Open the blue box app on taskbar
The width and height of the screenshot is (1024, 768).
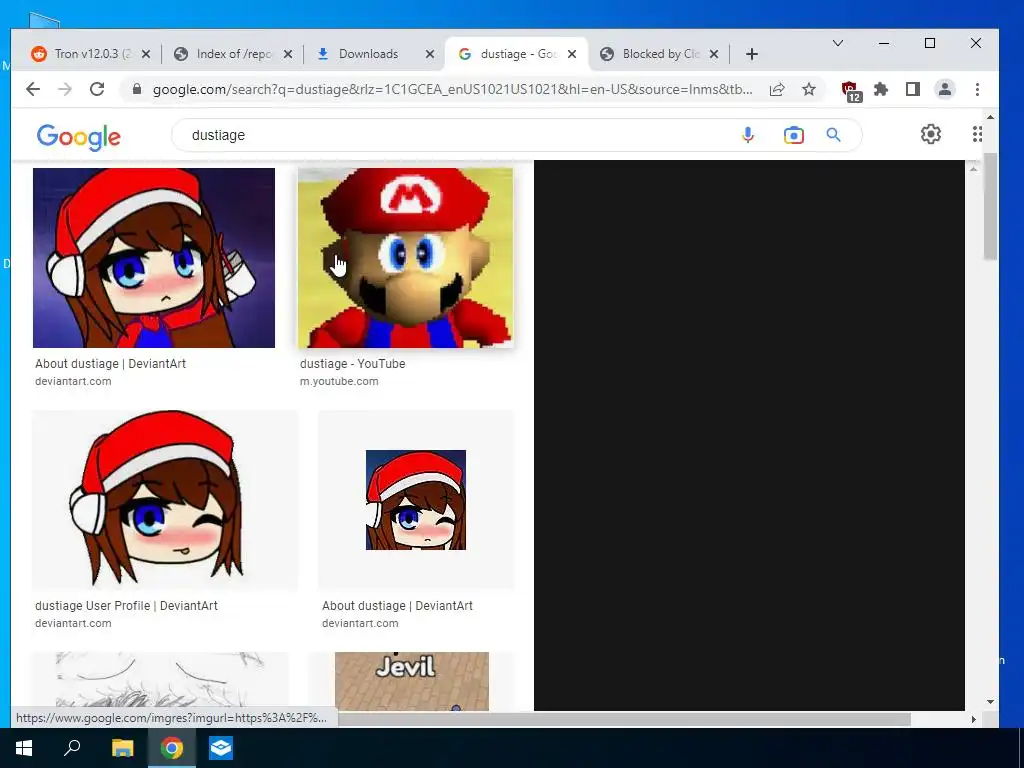pyautogui.click(x=221, y=748)
